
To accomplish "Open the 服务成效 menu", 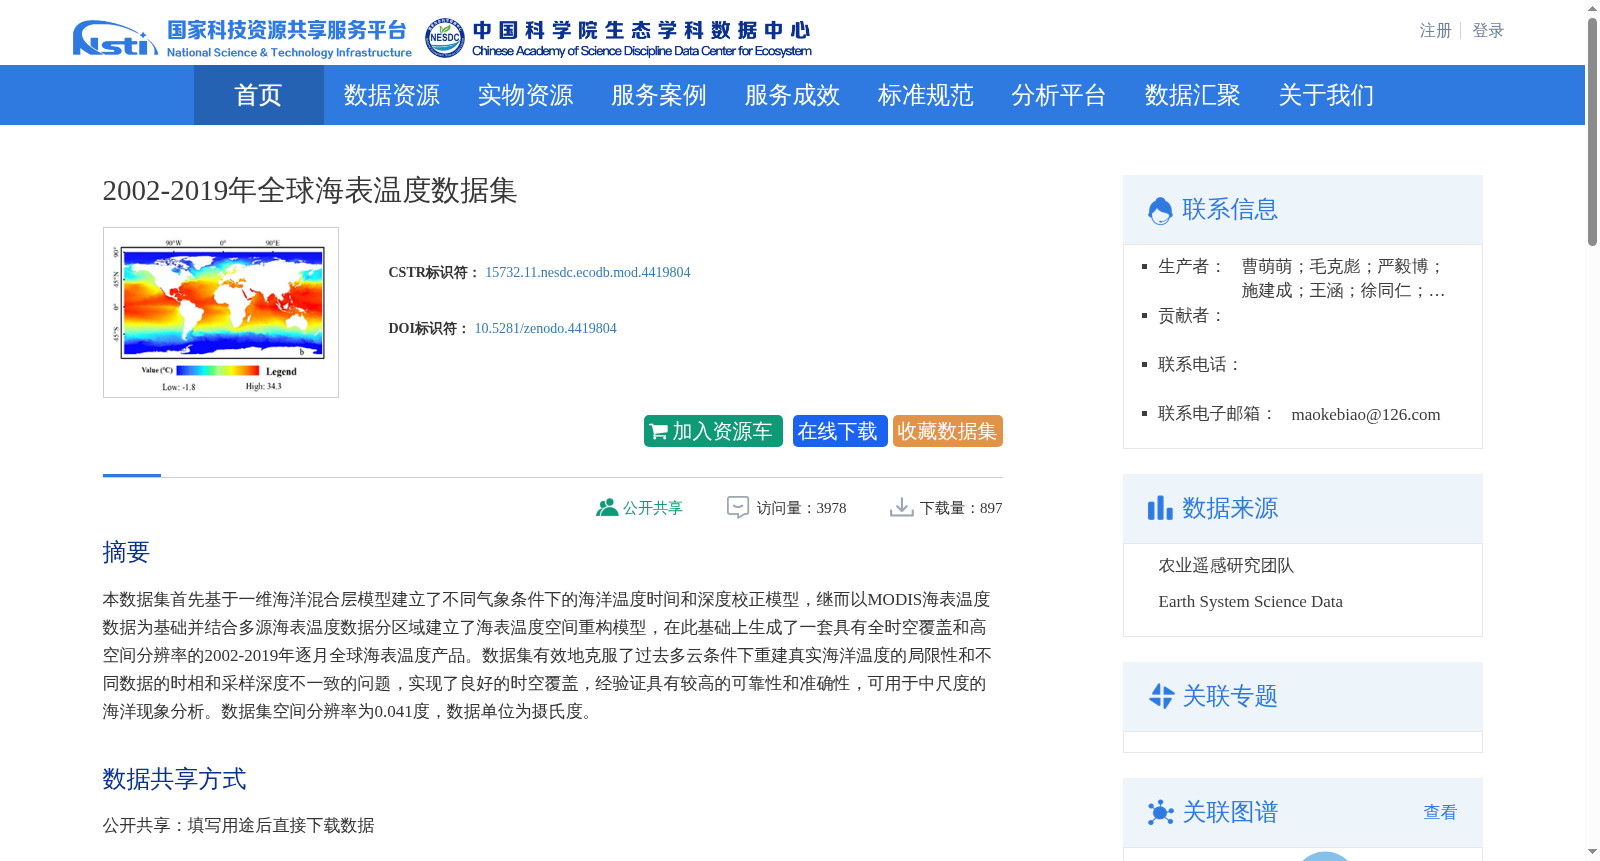I will tap(792, 95).
